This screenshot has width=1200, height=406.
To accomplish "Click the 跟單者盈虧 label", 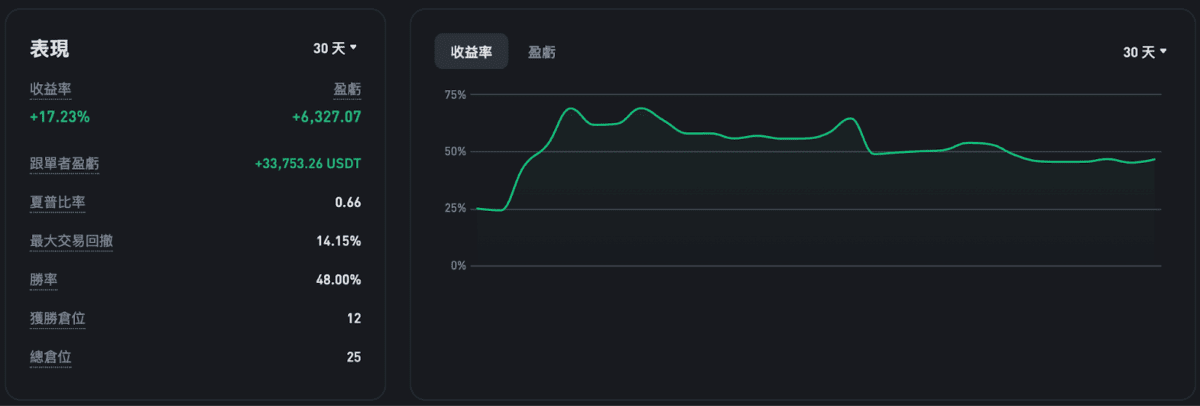I will [64, 164].
